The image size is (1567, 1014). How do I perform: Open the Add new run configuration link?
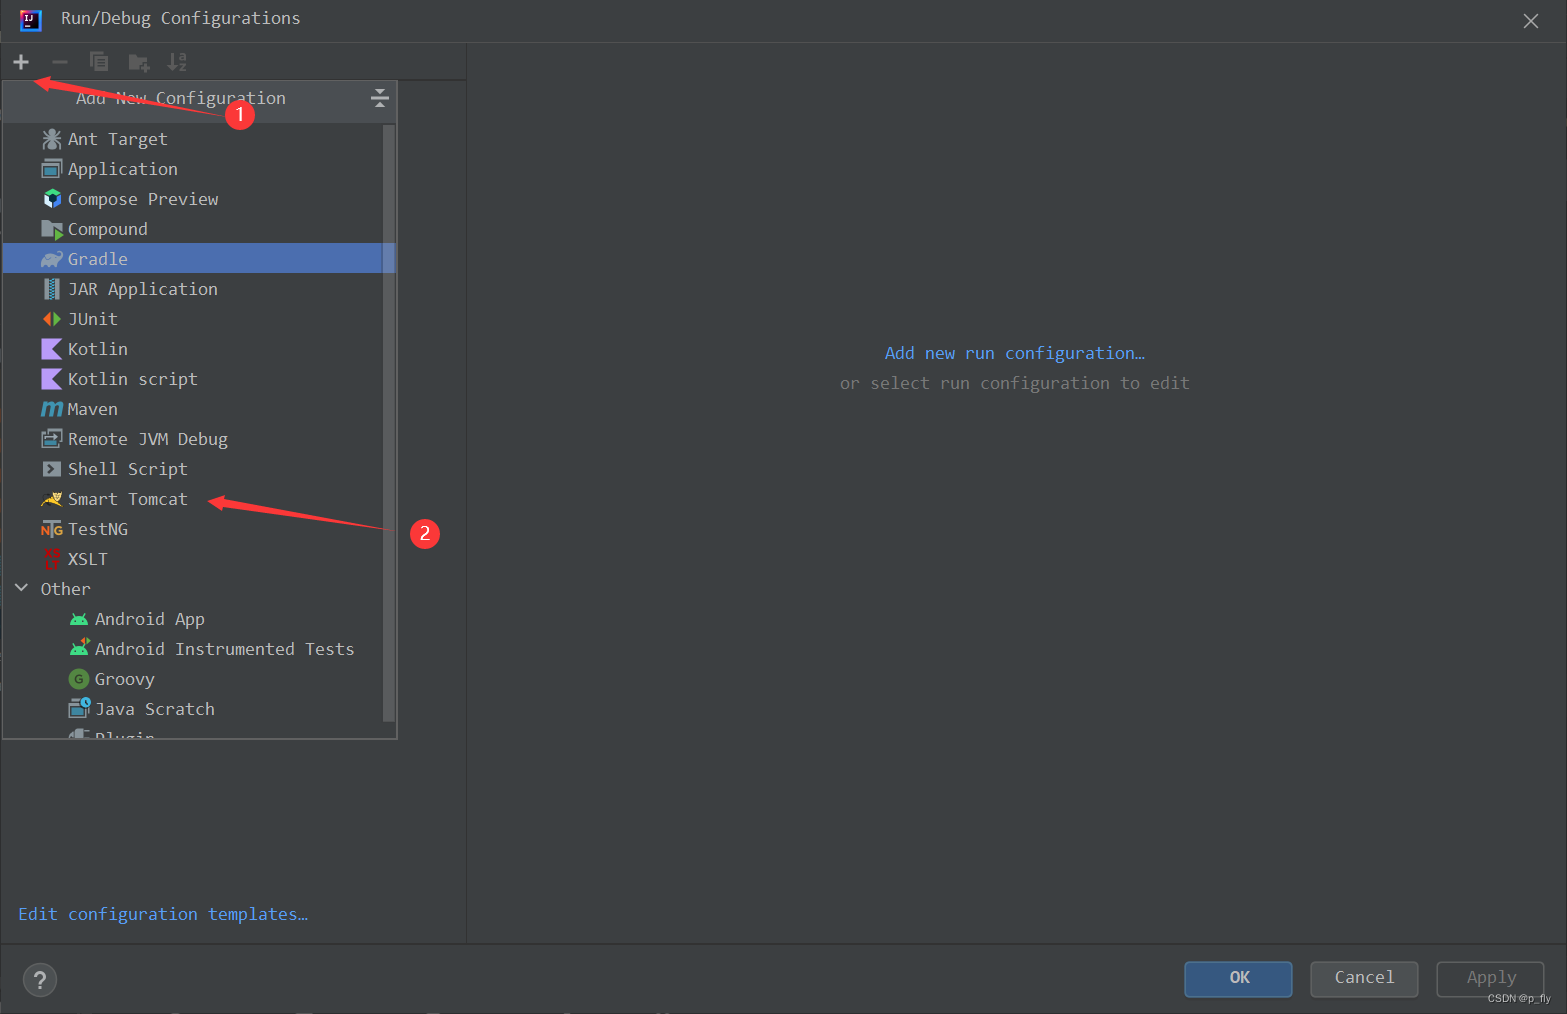pyautogui.click(x=1015, y=353)
